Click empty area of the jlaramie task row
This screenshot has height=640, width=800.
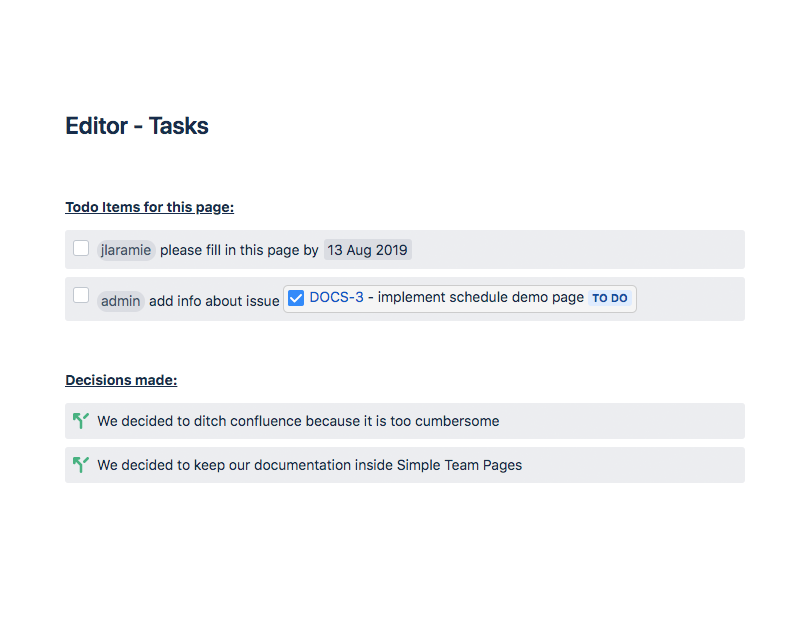(x=577, y=250)
